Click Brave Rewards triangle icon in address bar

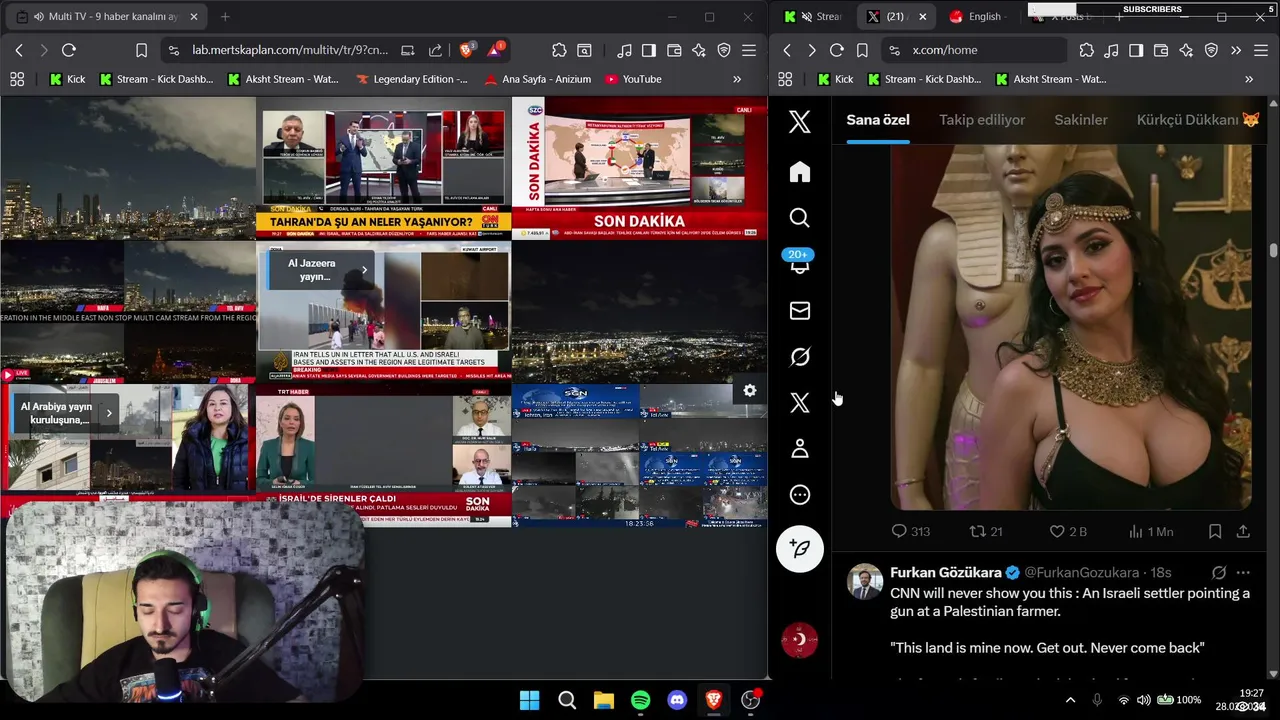pos(495,50)
